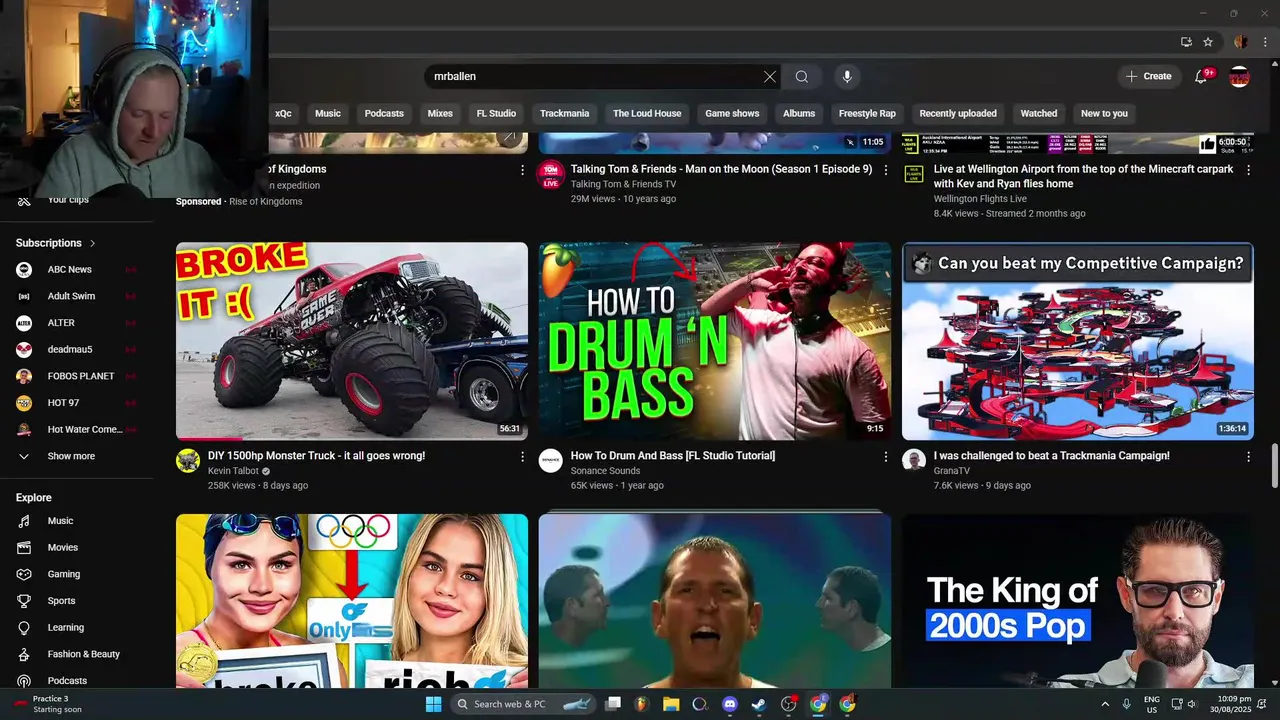Clear the search box with the X icon
This screenshot has height=720, width=1280.
(x=770, y=76)
